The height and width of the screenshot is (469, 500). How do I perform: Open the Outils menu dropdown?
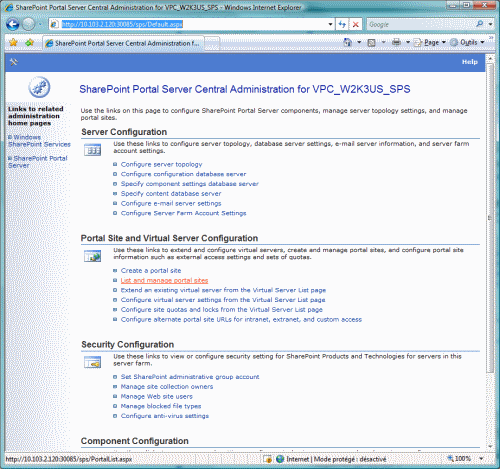click(x=467, y=42)
